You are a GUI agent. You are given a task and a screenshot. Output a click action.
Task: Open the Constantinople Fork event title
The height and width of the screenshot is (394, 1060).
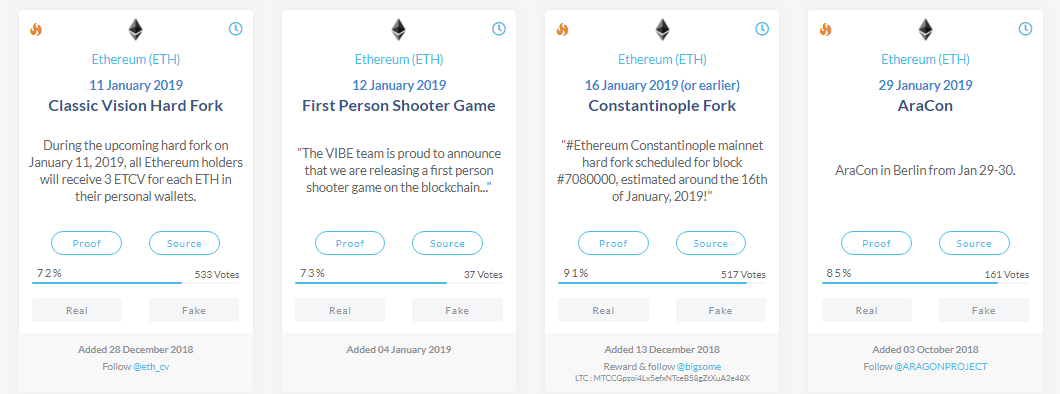pyautogui.click(x=662, y=106)
